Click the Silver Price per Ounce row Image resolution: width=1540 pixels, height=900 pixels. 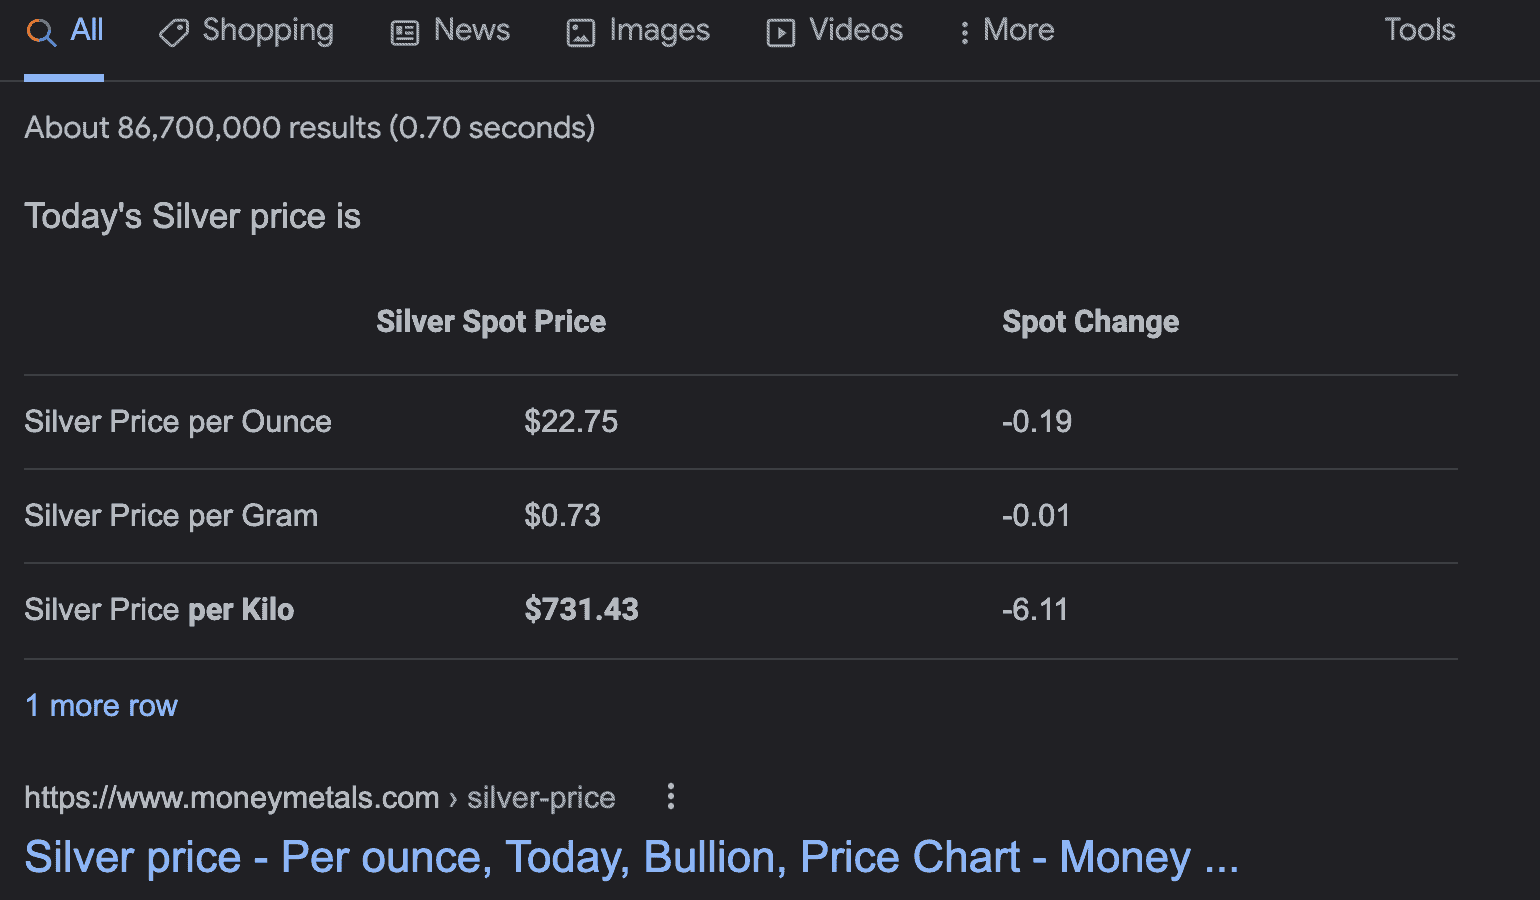point(178,422)
